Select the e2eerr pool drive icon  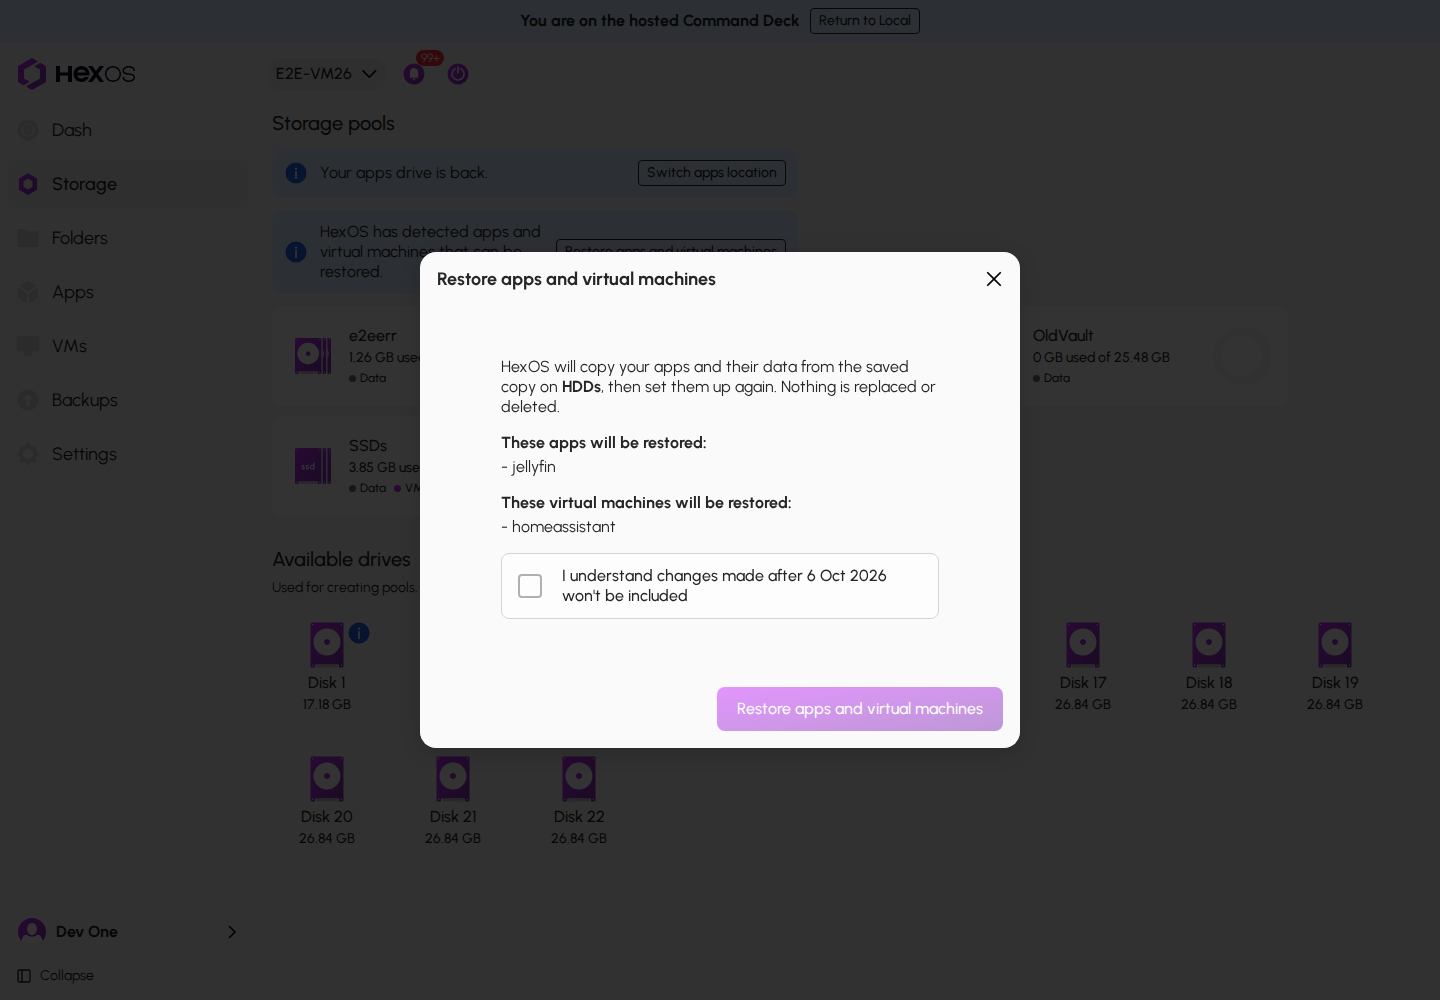313,356
